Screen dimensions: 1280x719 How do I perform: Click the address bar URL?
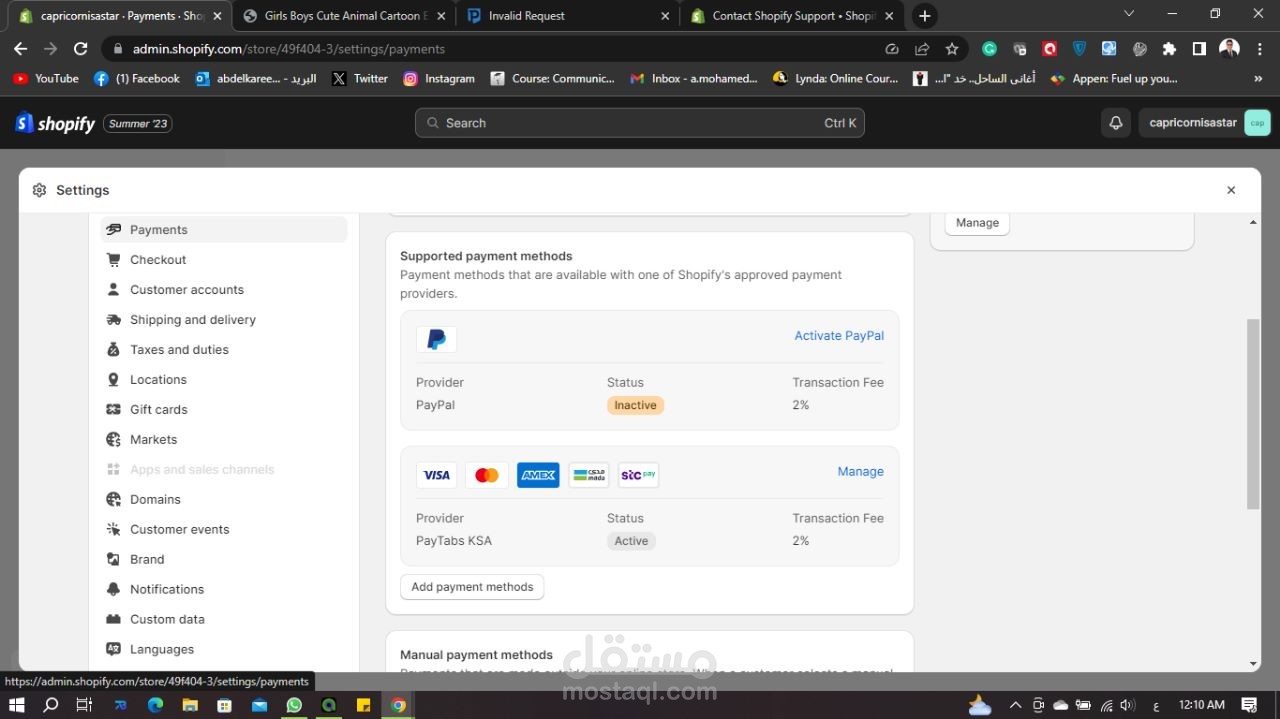point(289,49)
